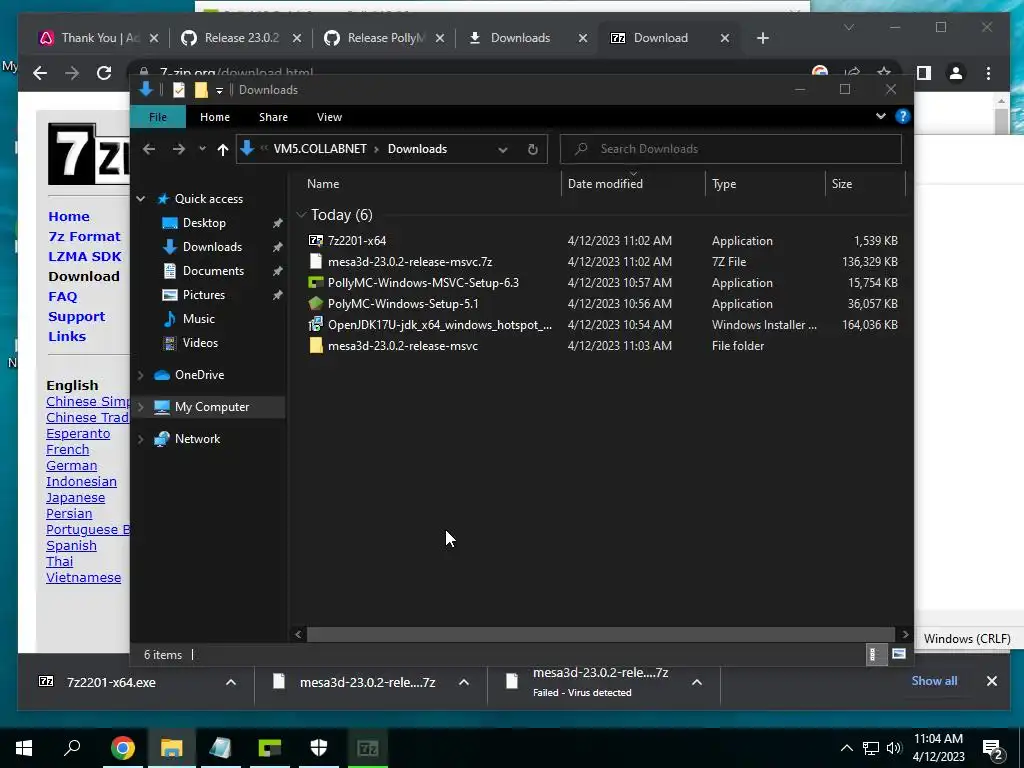Open a new Chrome tab

pos(762,38)
